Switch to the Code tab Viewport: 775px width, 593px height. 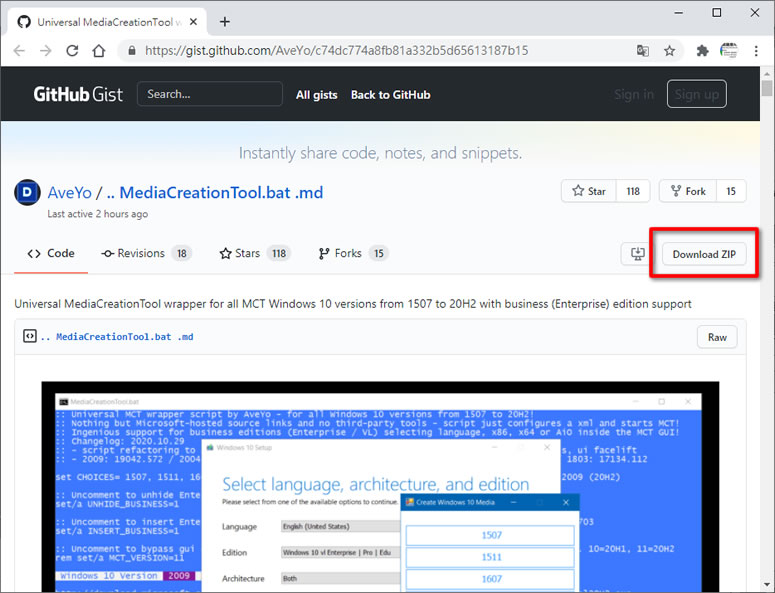51,254
